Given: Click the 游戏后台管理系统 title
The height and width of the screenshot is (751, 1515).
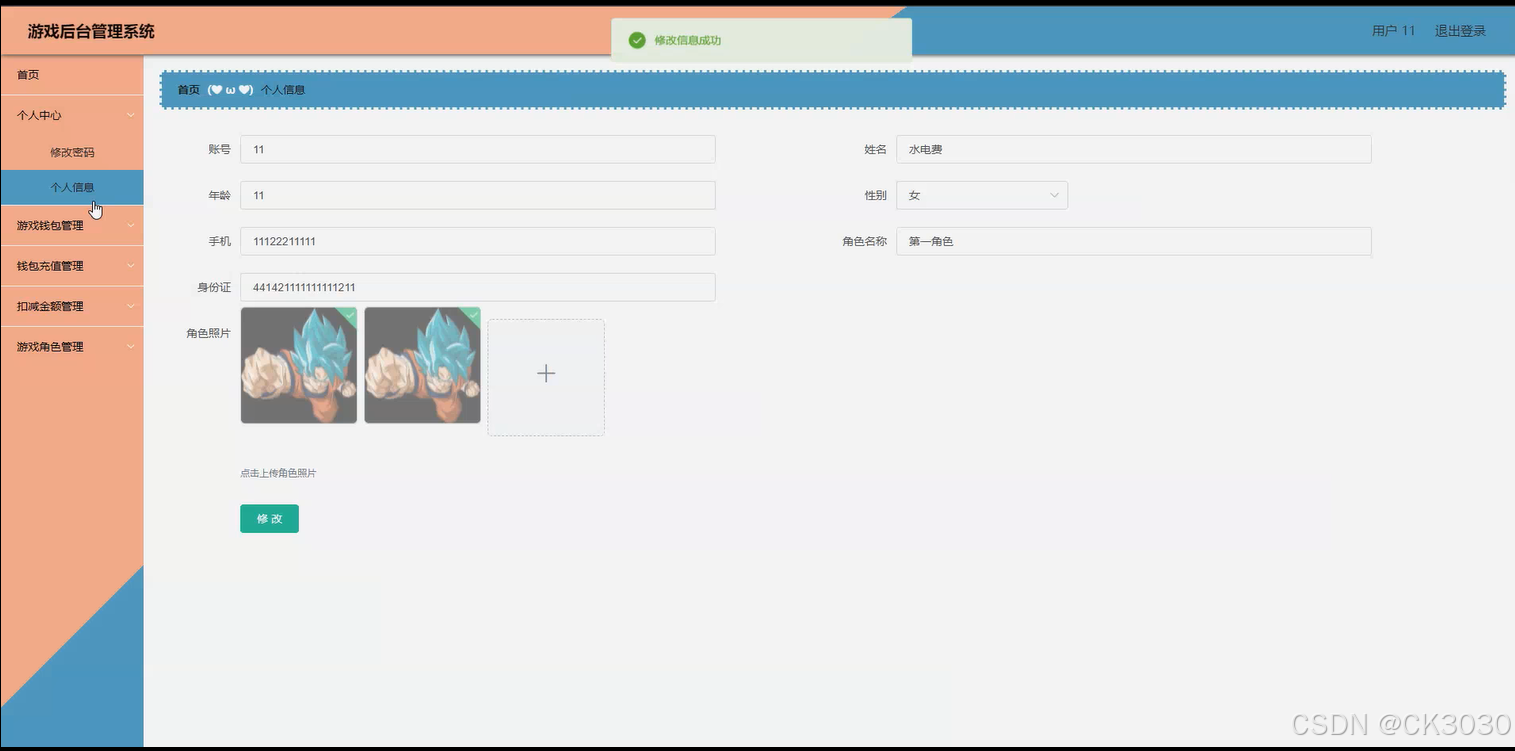Looking at the screenshot, I should (91, 31).
